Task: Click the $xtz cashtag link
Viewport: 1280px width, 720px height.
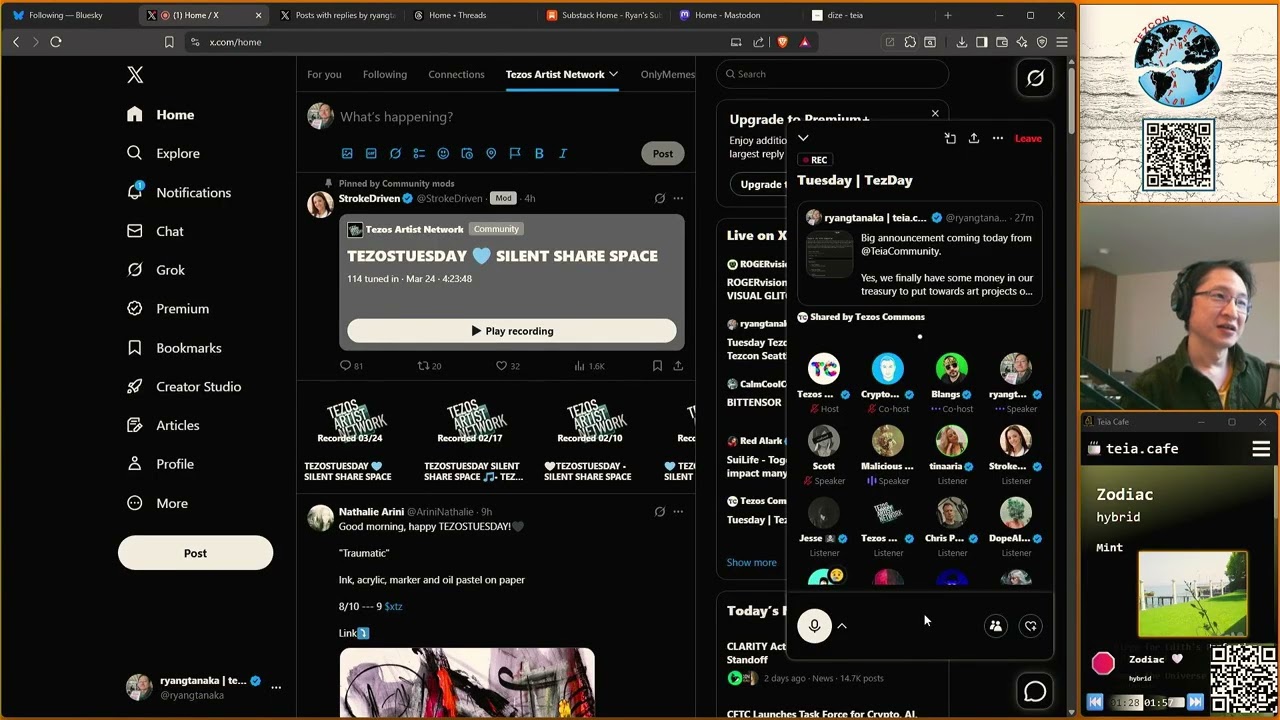Action: coord(393,606)
